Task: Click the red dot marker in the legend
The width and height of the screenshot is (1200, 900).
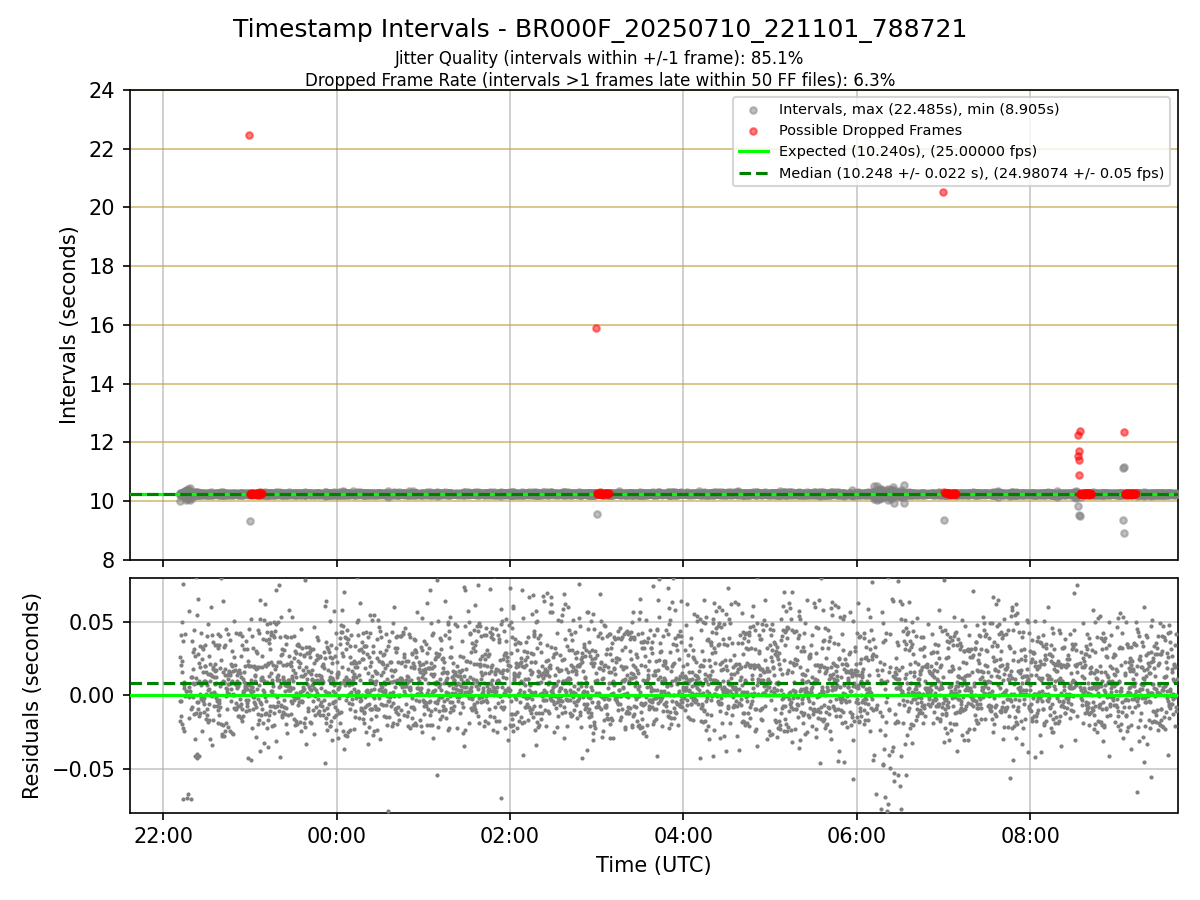Action: point(753,131)
